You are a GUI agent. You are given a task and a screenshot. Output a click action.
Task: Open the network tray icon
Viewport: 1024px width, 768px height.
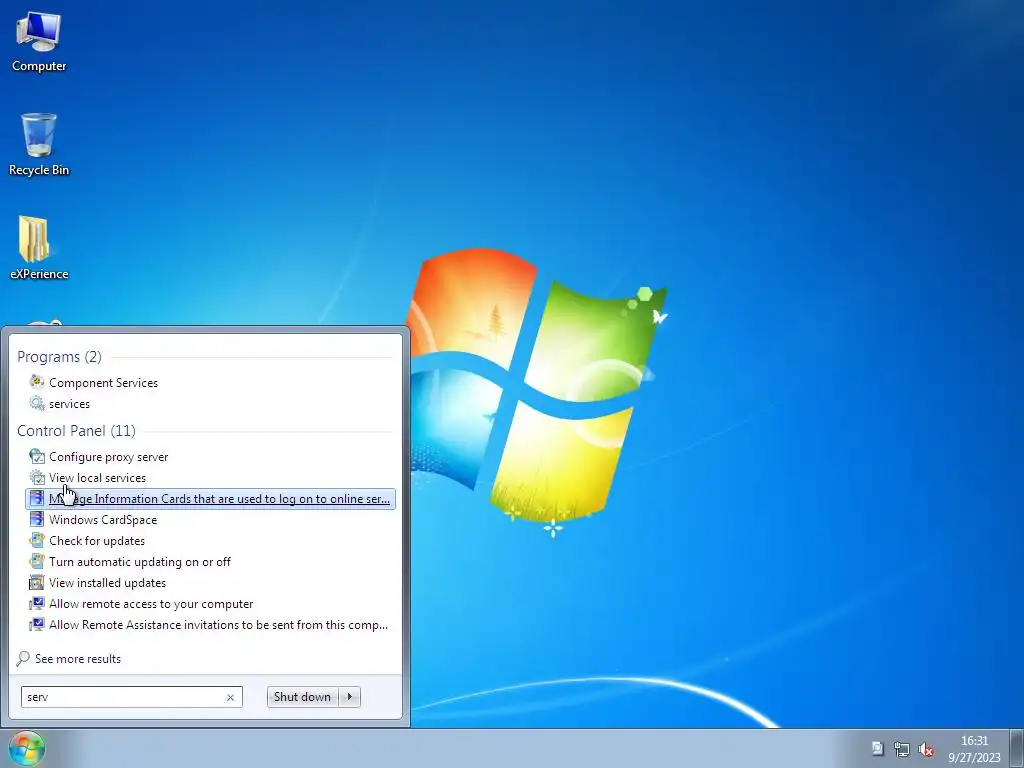pyautogui.click(x=902, y=749)
